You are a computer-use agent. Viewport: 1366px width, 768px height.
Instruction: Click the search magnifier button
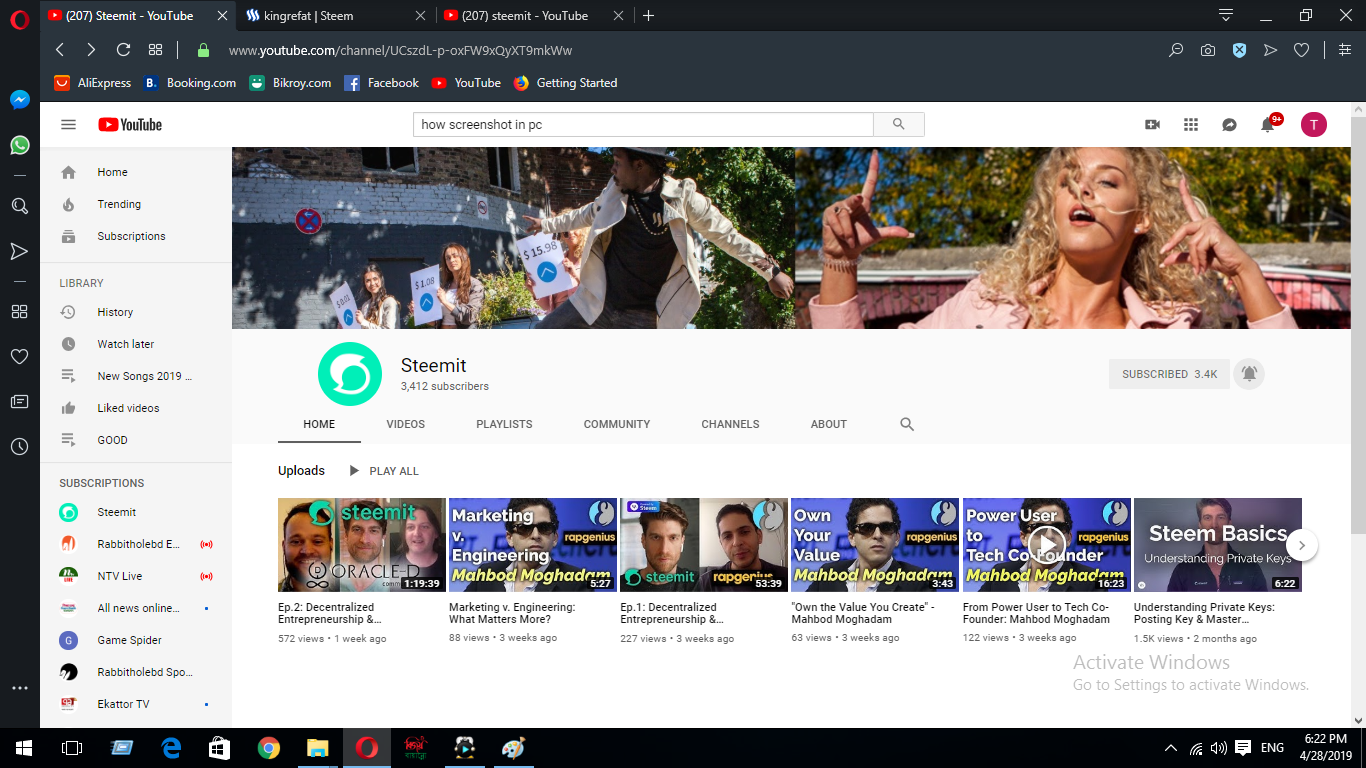pos(898,125)
